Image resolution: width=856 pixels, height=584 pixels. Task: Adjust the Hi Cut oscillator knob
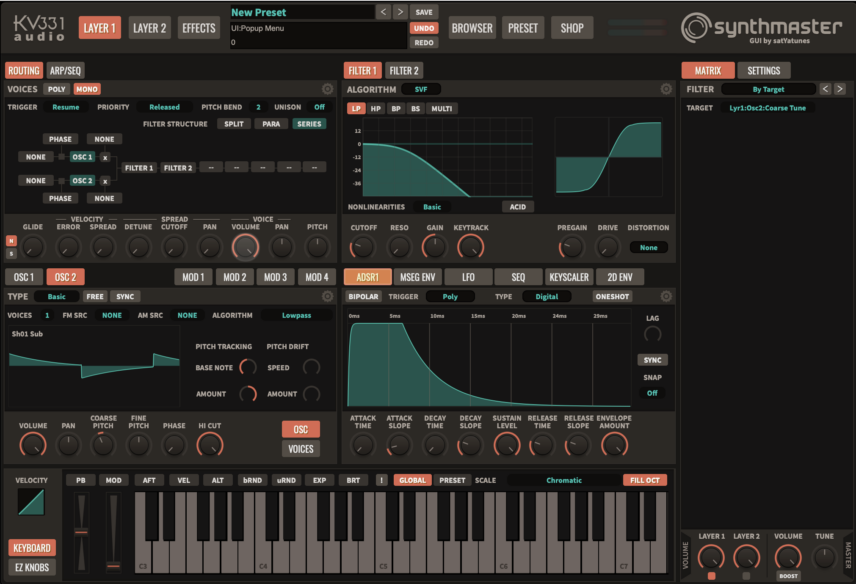coord(210,445)
